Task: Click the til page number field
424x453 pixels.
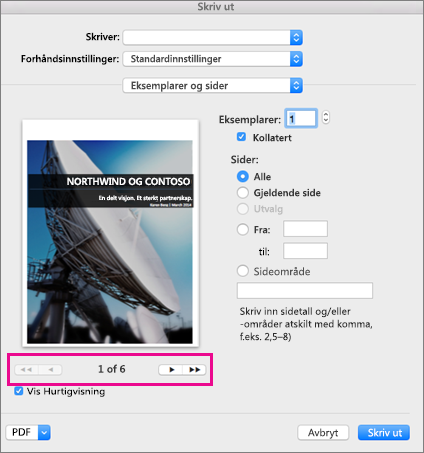Action: (305, 251)
